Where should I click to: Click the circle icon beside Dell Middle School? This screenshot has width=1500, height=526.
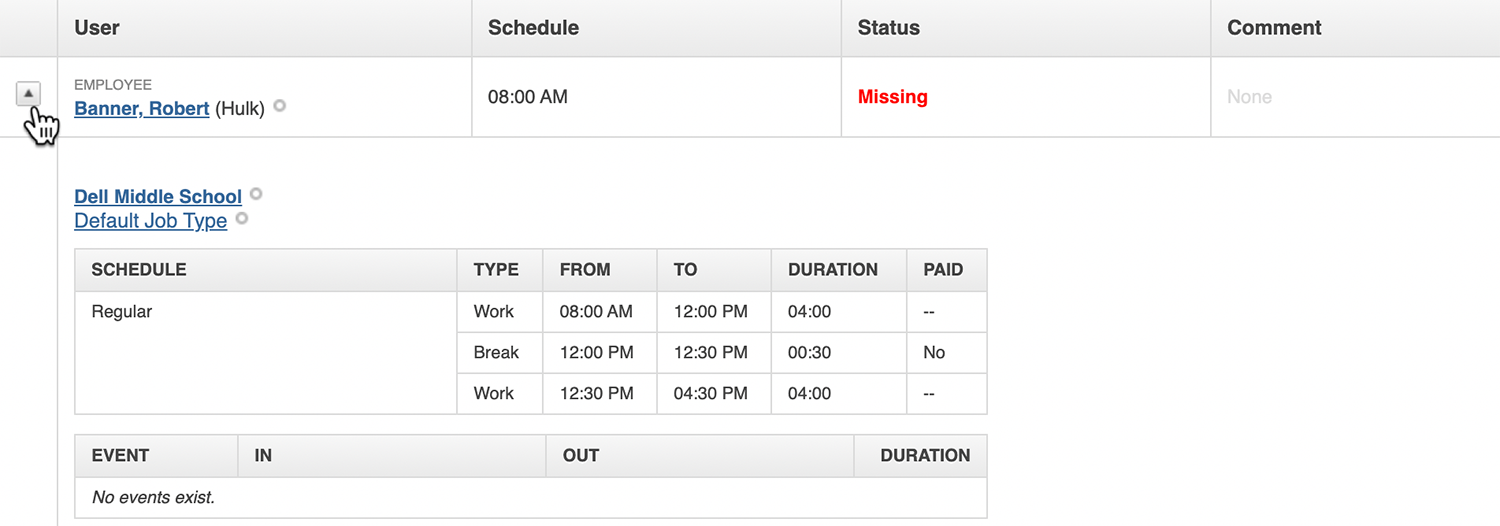tap(257, 193)
